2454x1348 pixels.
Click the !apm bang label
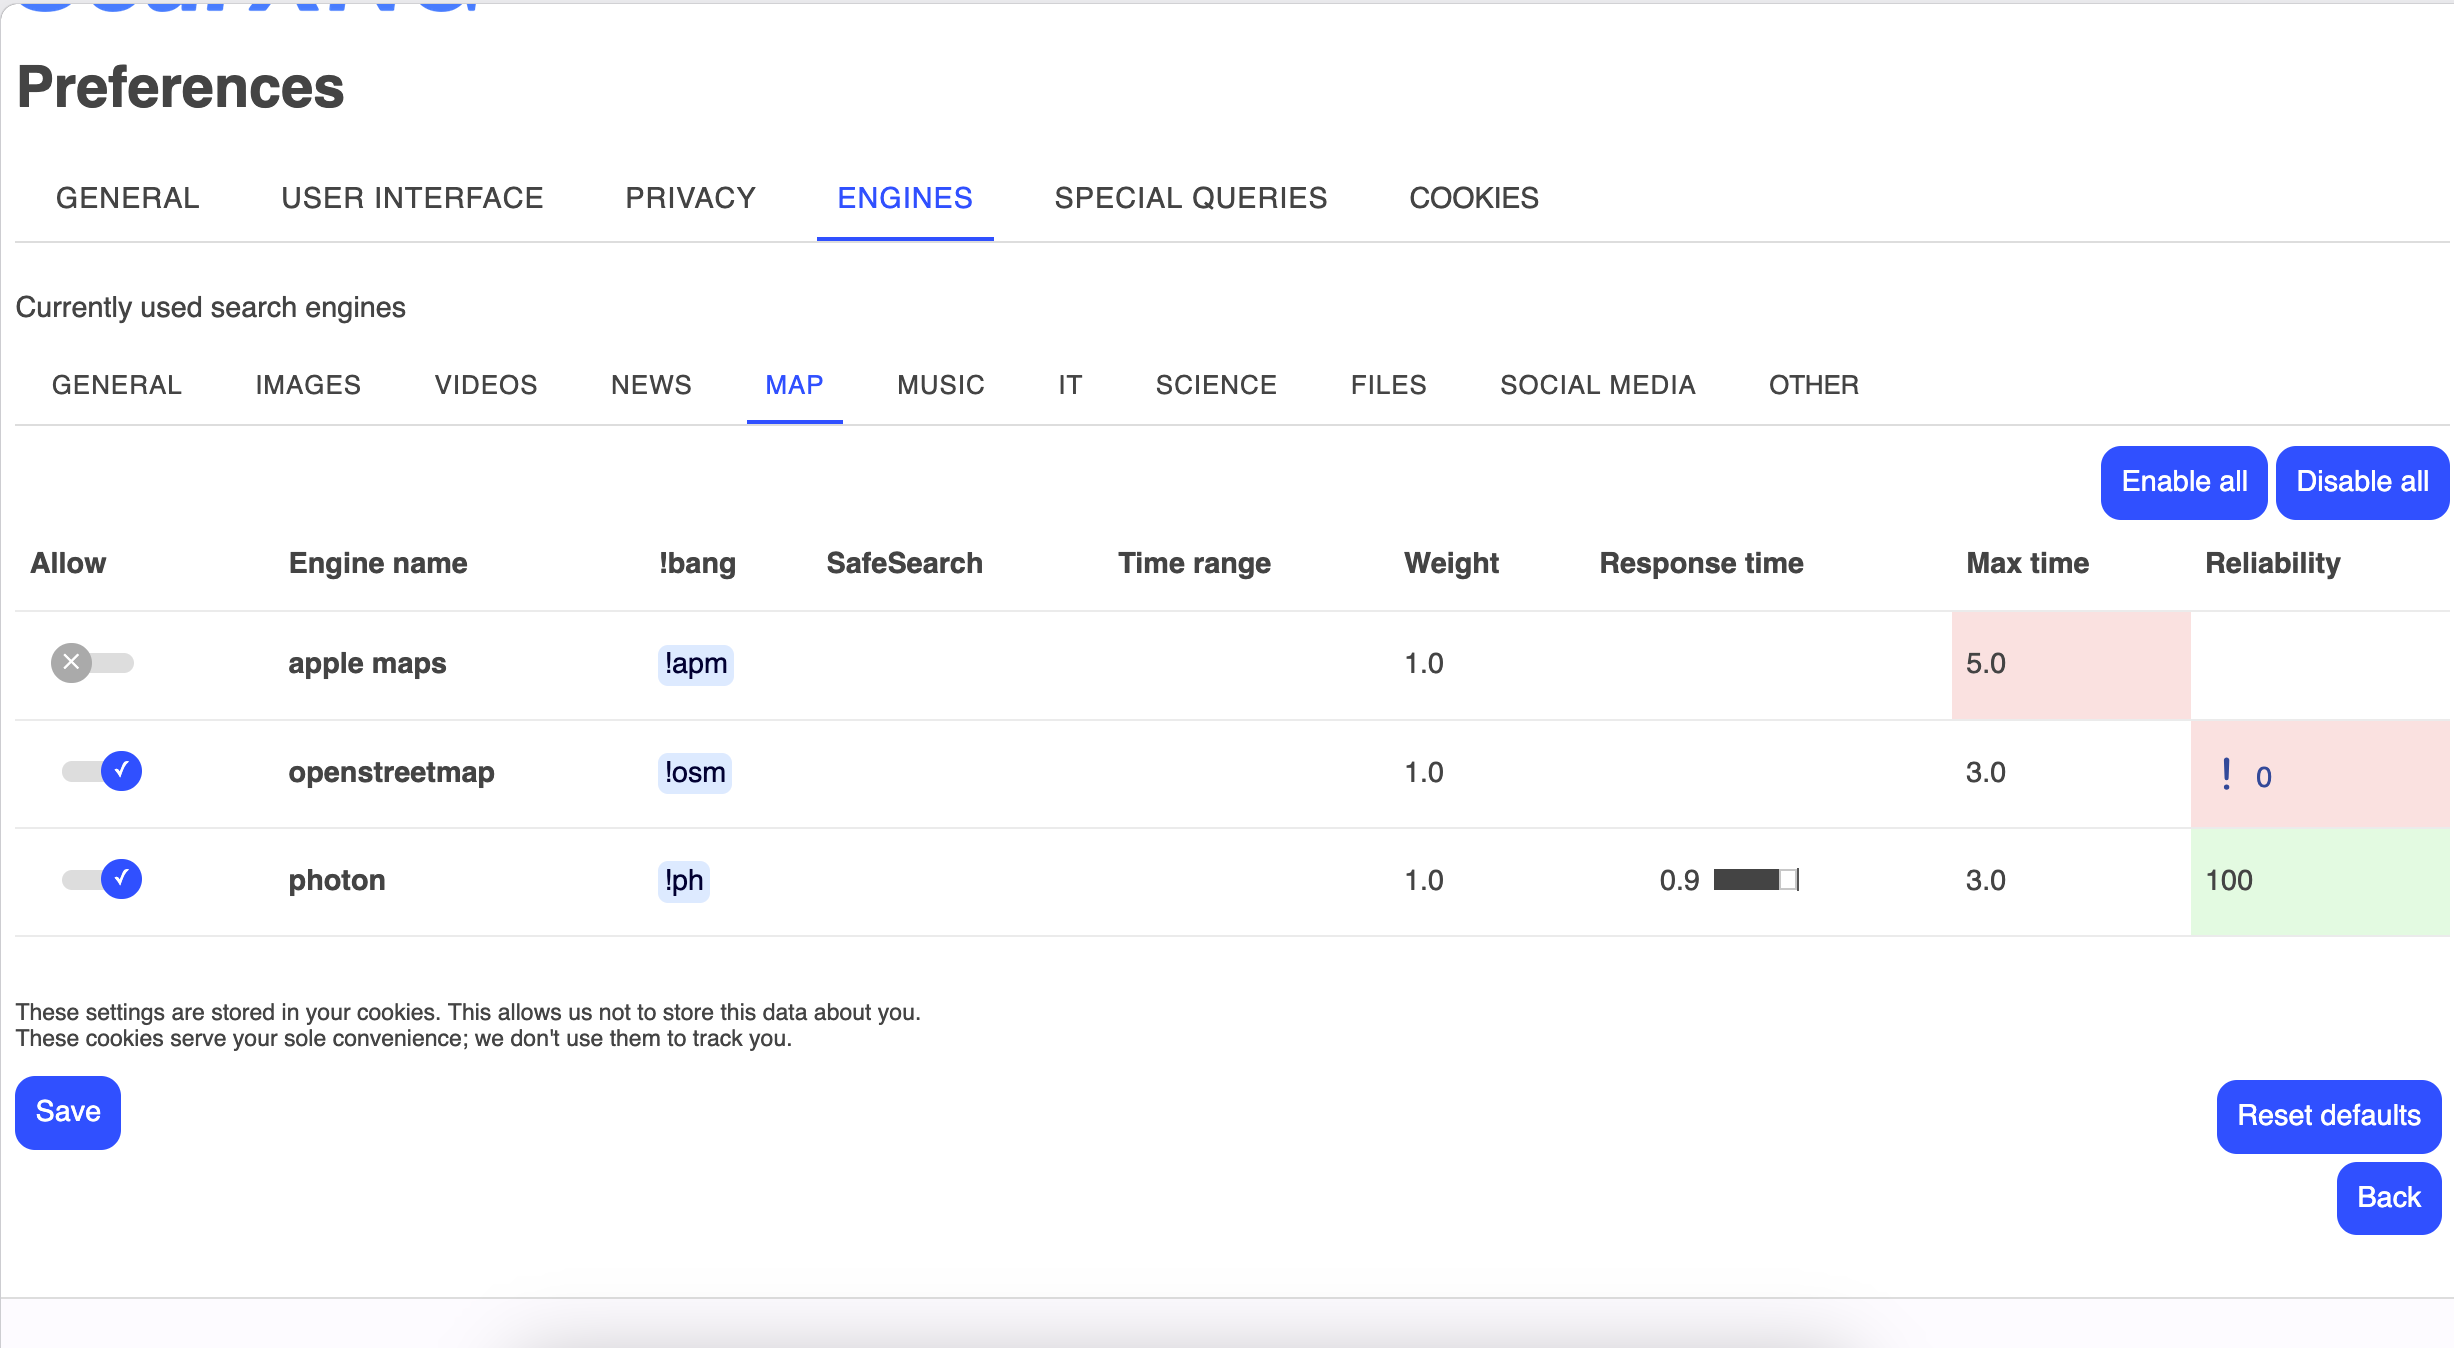[696, 664]
